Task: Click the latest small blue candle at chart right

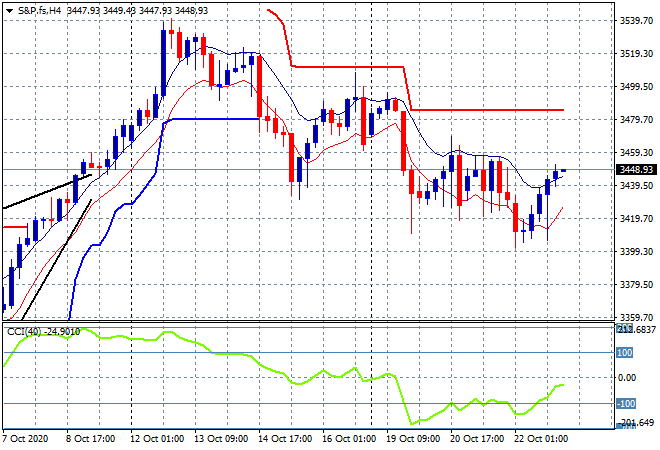Action: tap(564, 170)
